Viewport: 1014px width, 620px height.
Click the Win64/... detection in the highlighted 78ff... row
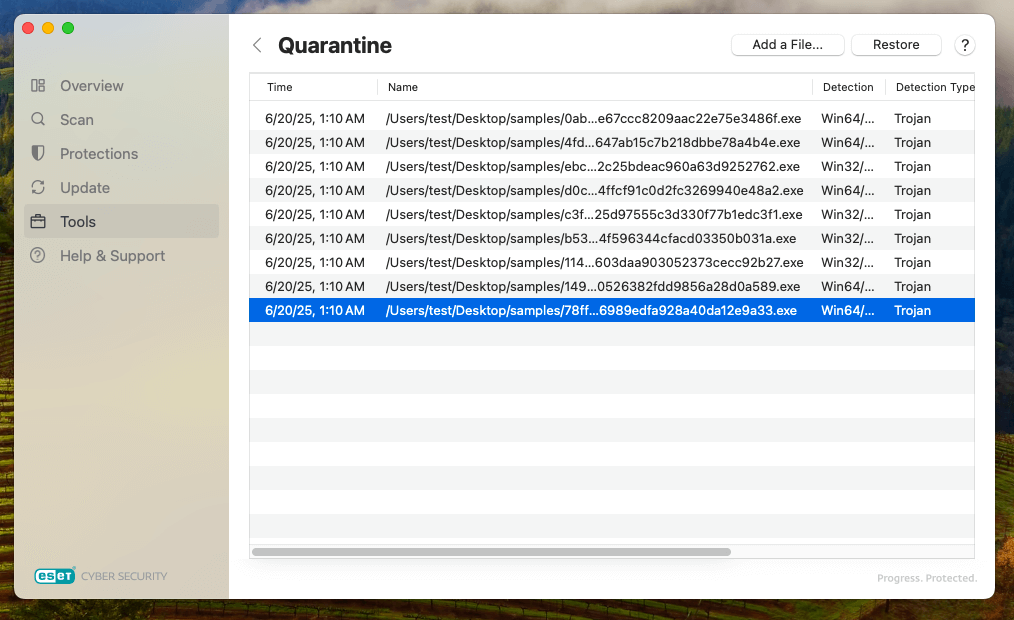point(848,310)
